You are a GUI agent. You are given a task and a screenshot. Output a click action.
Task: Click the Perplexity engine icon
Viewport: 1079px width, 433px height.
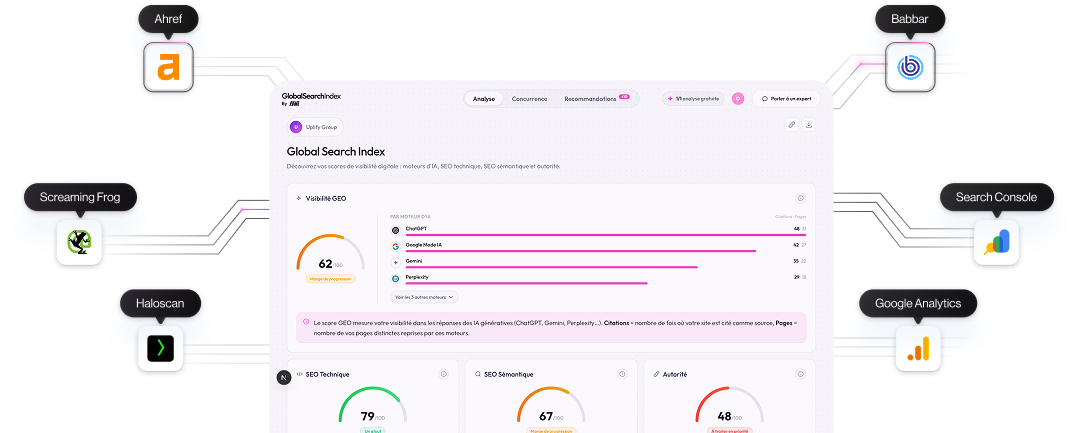click(396, 279)
